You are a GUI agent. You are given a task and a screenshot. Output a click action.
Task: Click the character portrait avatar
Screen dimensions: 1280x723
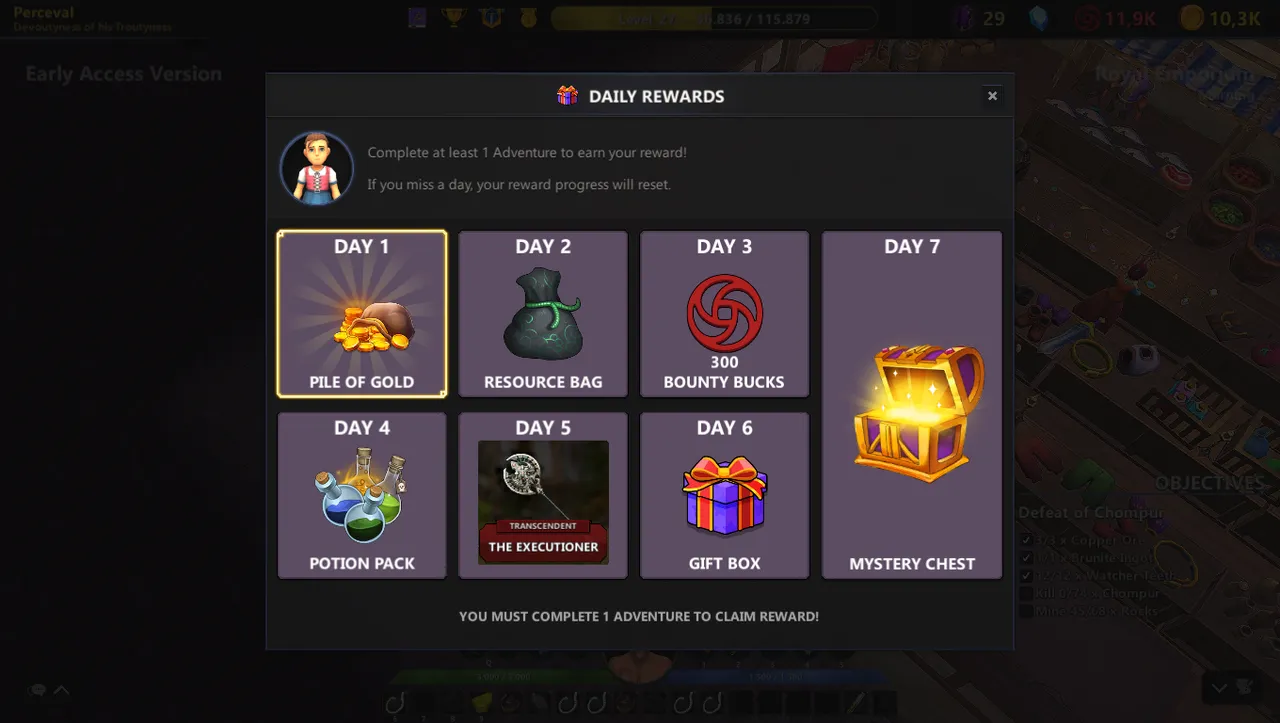[x=316, y=168]
